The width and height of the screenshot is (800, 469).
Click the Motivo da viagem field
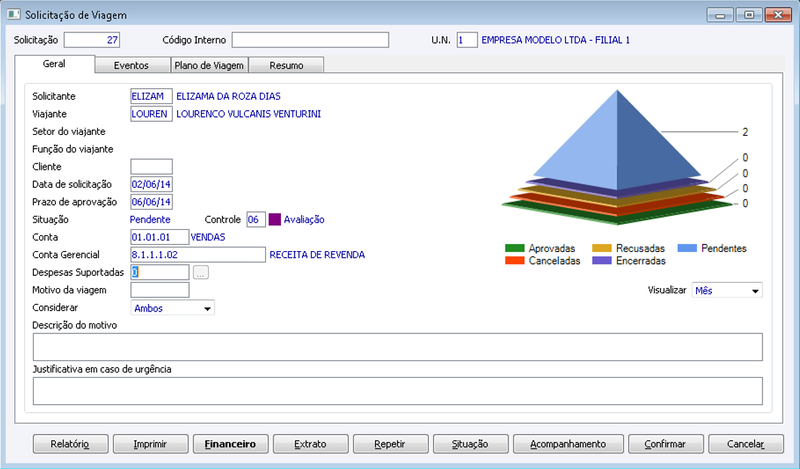click(x=160, y=290)
